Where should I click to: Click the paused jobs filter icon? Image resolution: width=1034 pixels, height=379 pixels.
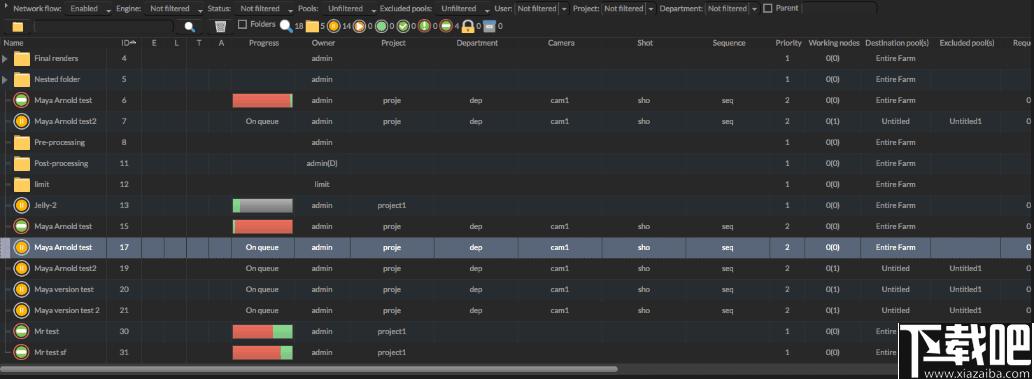click(x=334, y=26)
